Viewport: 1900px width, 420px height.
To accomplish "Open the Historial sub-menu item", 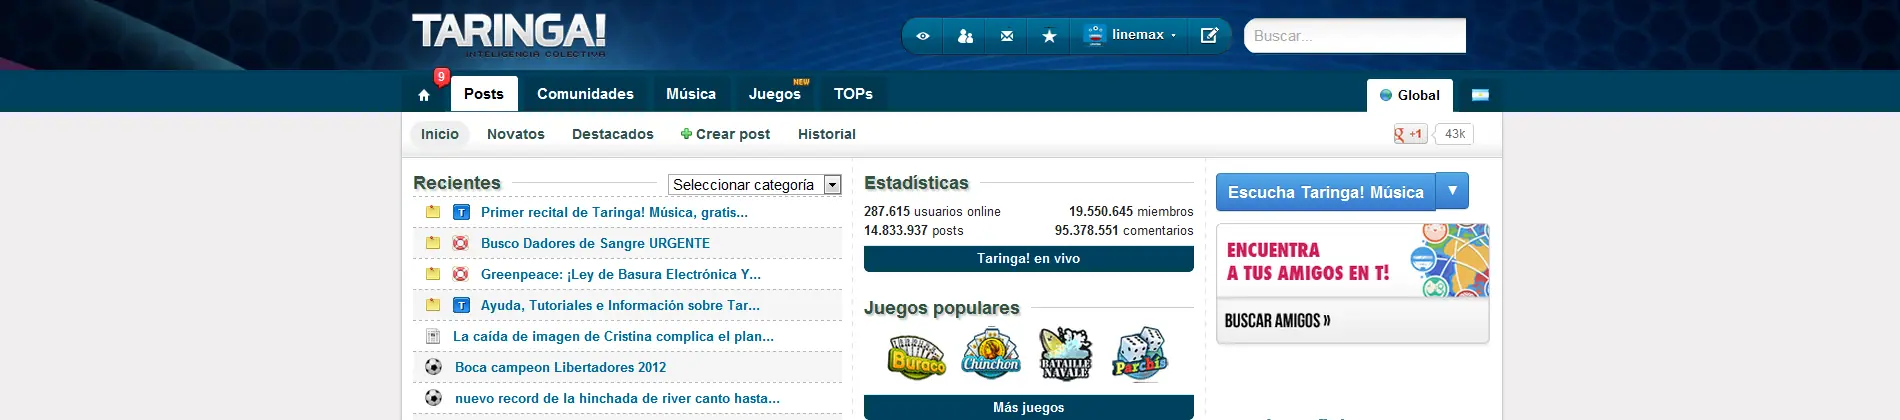I will (827, 134).
